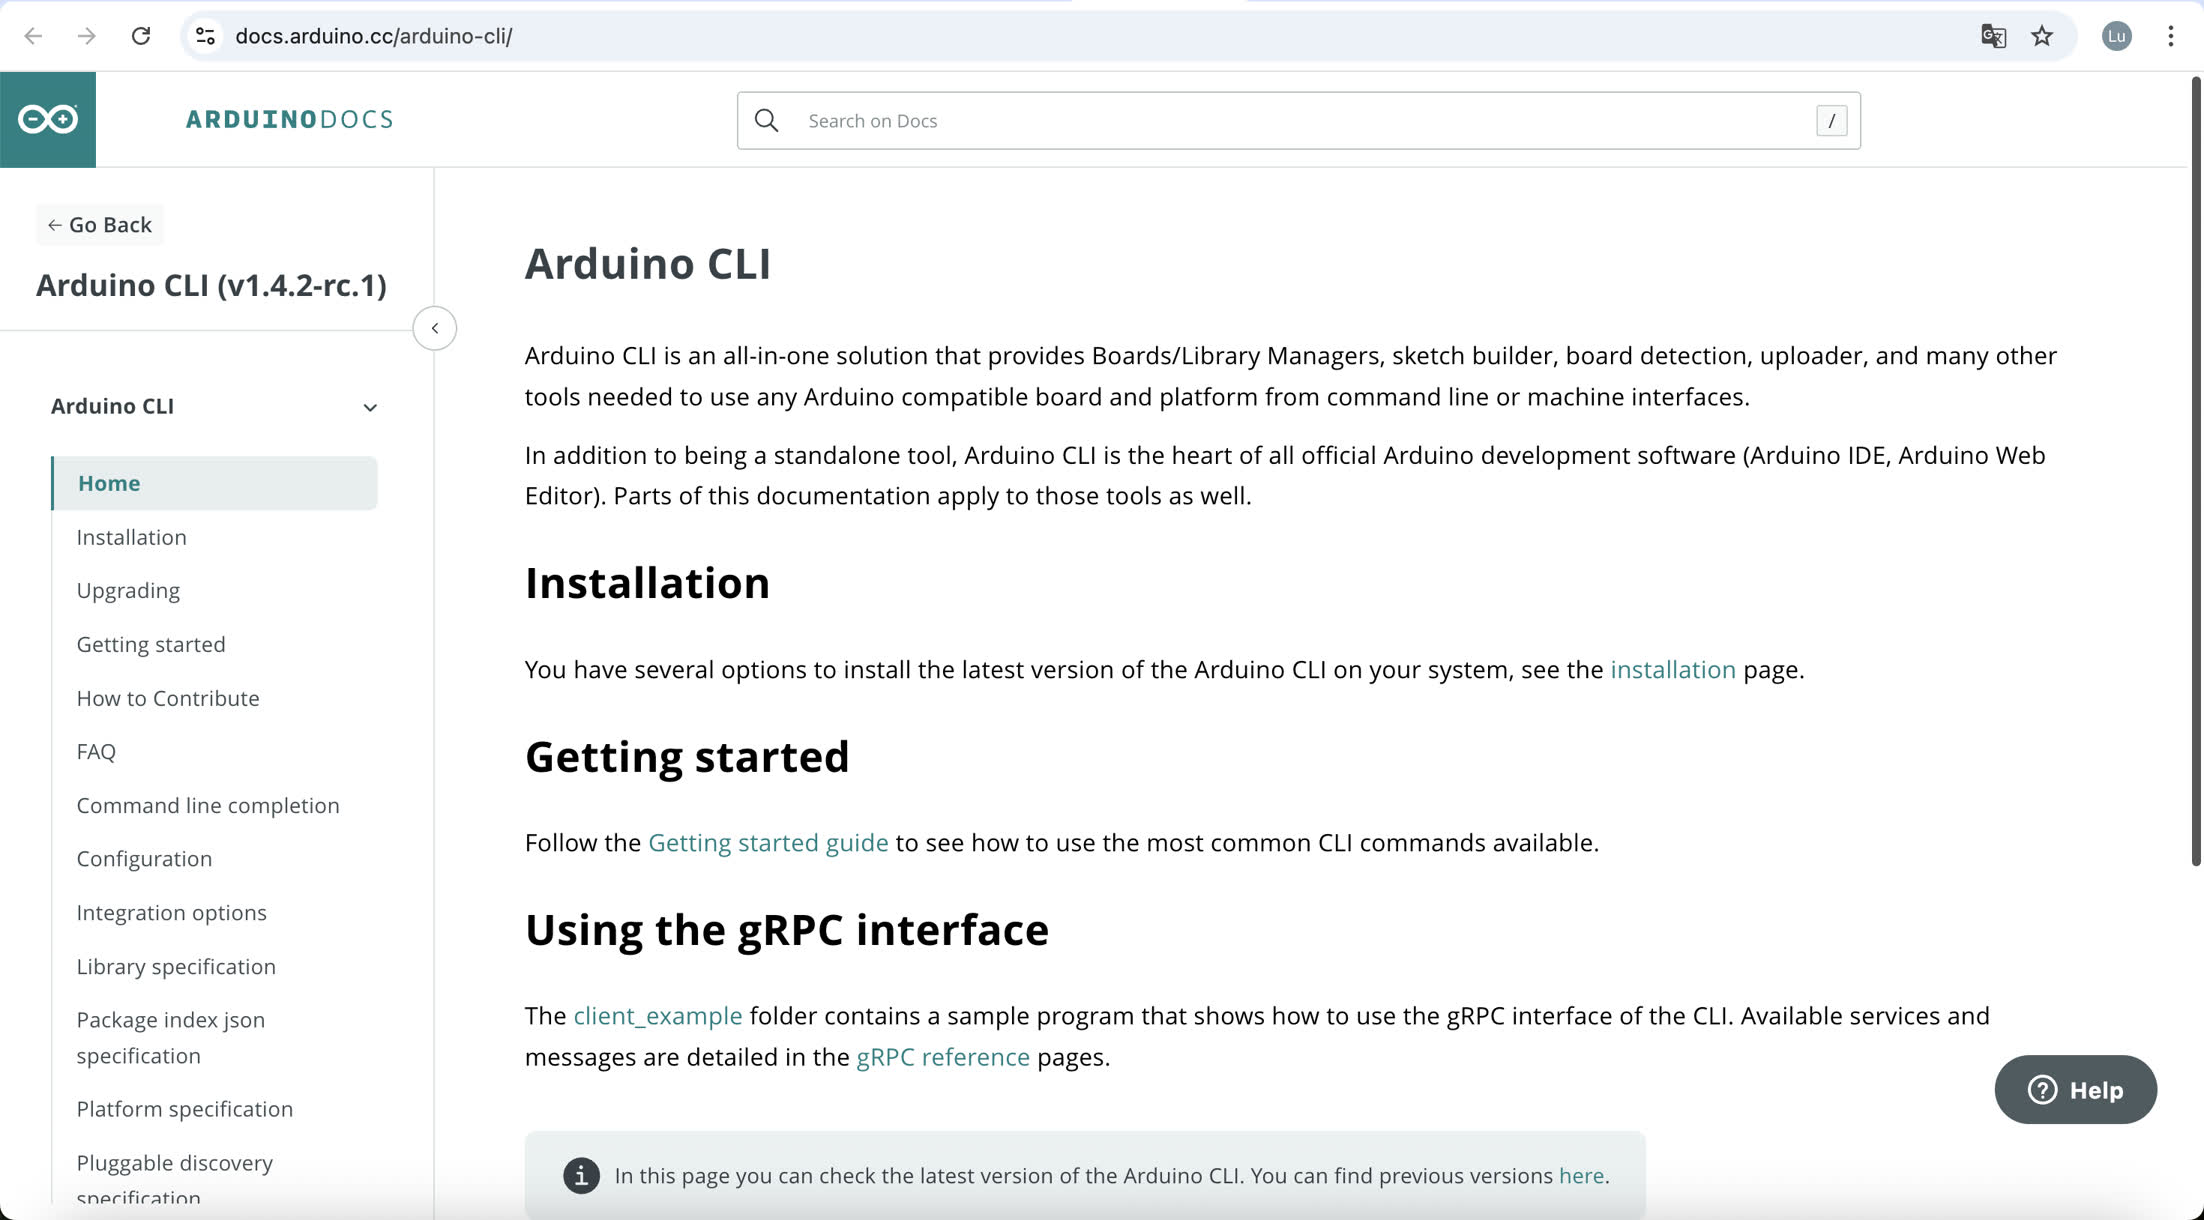
Task: Collapse the Arduino CLI section chevron
Action: (x=370, y=407)
